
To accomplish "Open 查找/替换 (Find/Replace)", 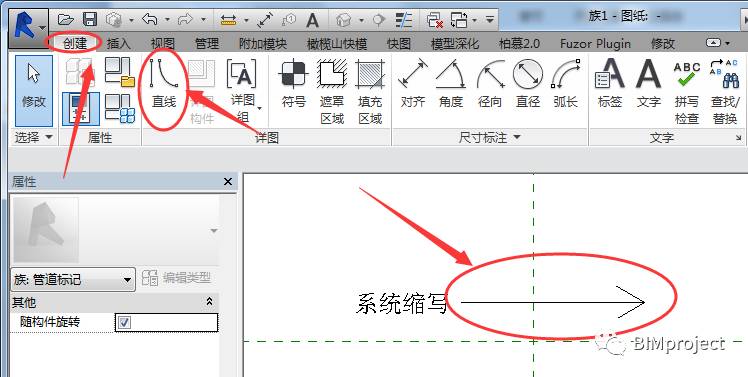I will (x=725, y=92).
